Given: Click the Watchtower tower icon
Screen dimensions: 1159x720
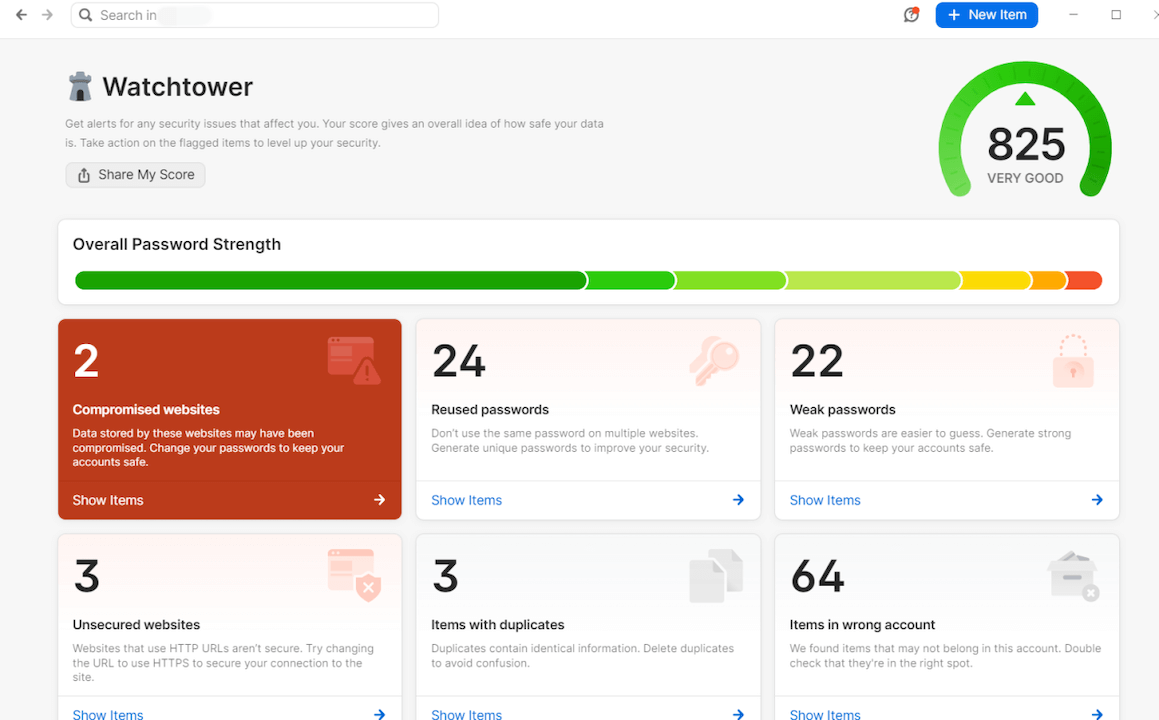Looking at the screenshot, I should click(78, 85).
